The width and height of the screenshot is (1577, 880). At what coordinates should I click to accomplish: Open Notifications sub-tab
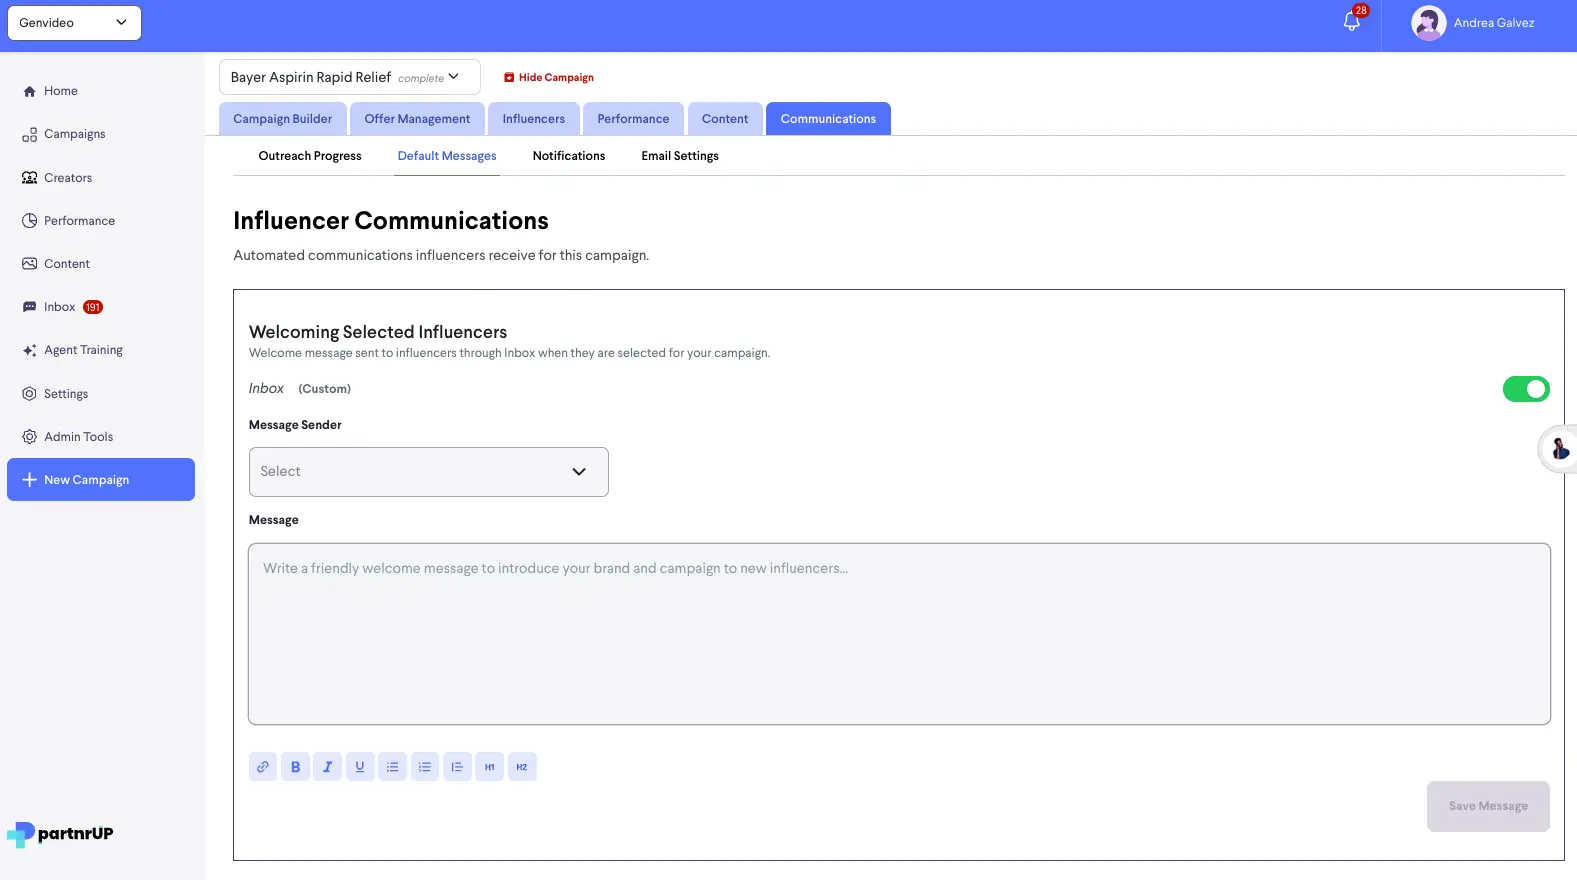569,156
